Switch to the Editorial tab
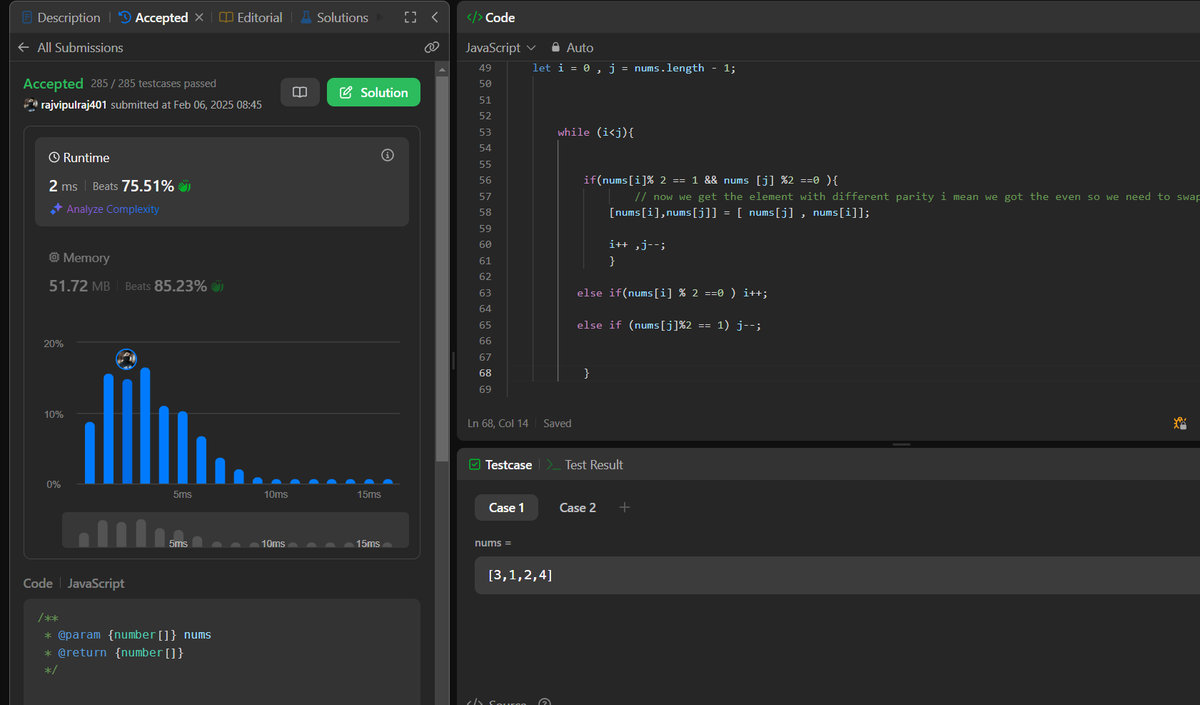 (x=251, y=17)
